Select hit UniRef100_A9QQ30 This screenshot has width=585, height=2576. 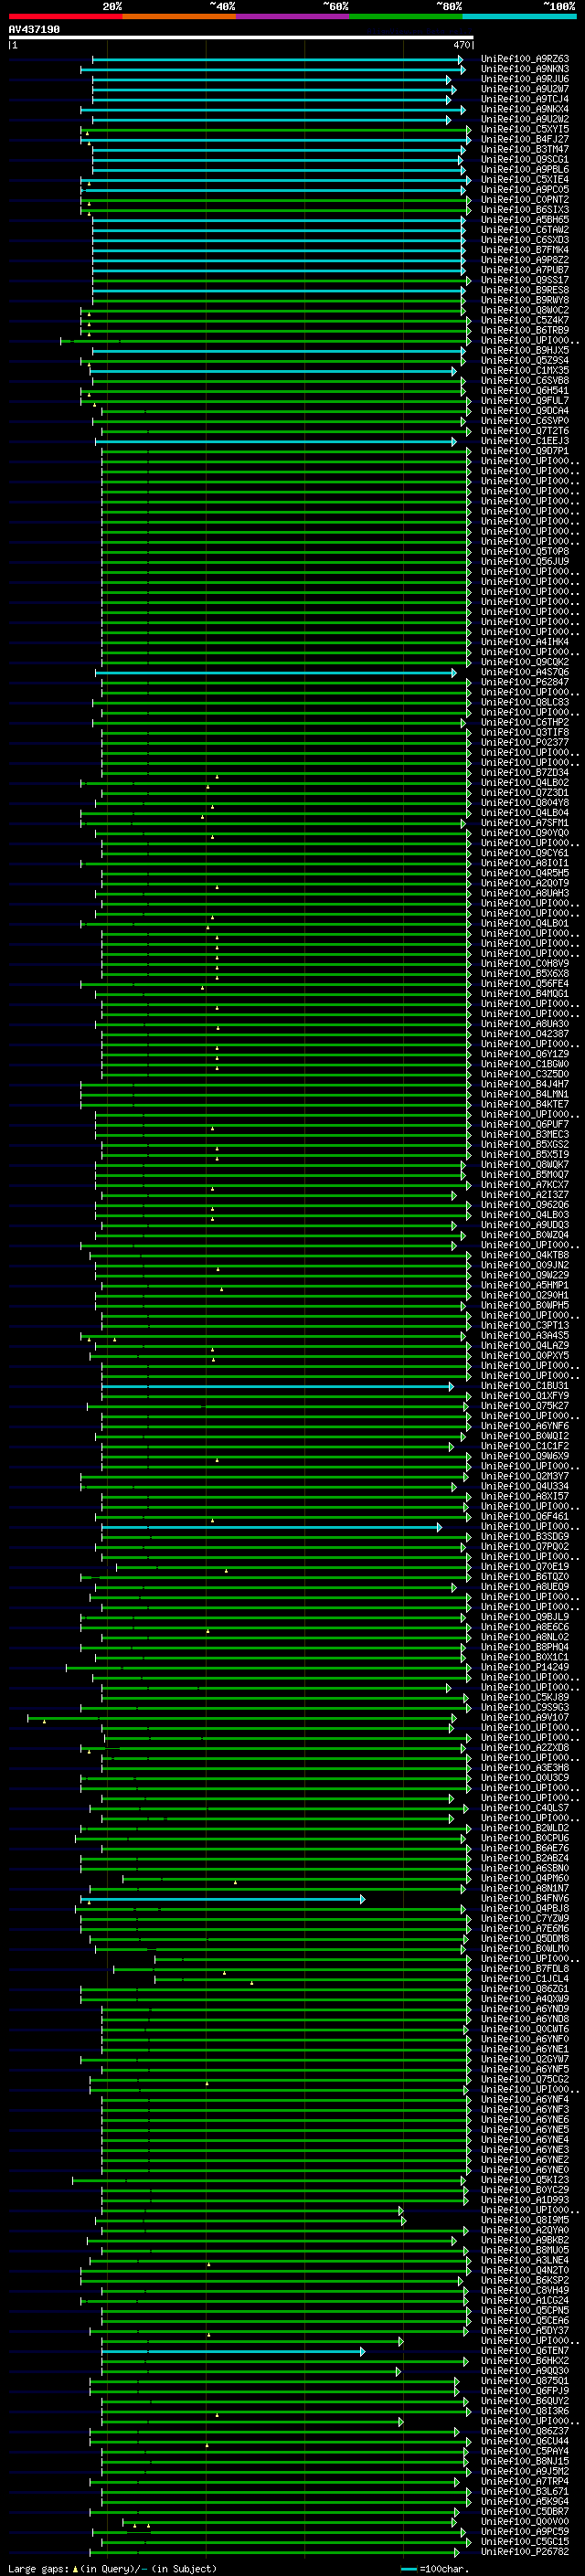525,2371
